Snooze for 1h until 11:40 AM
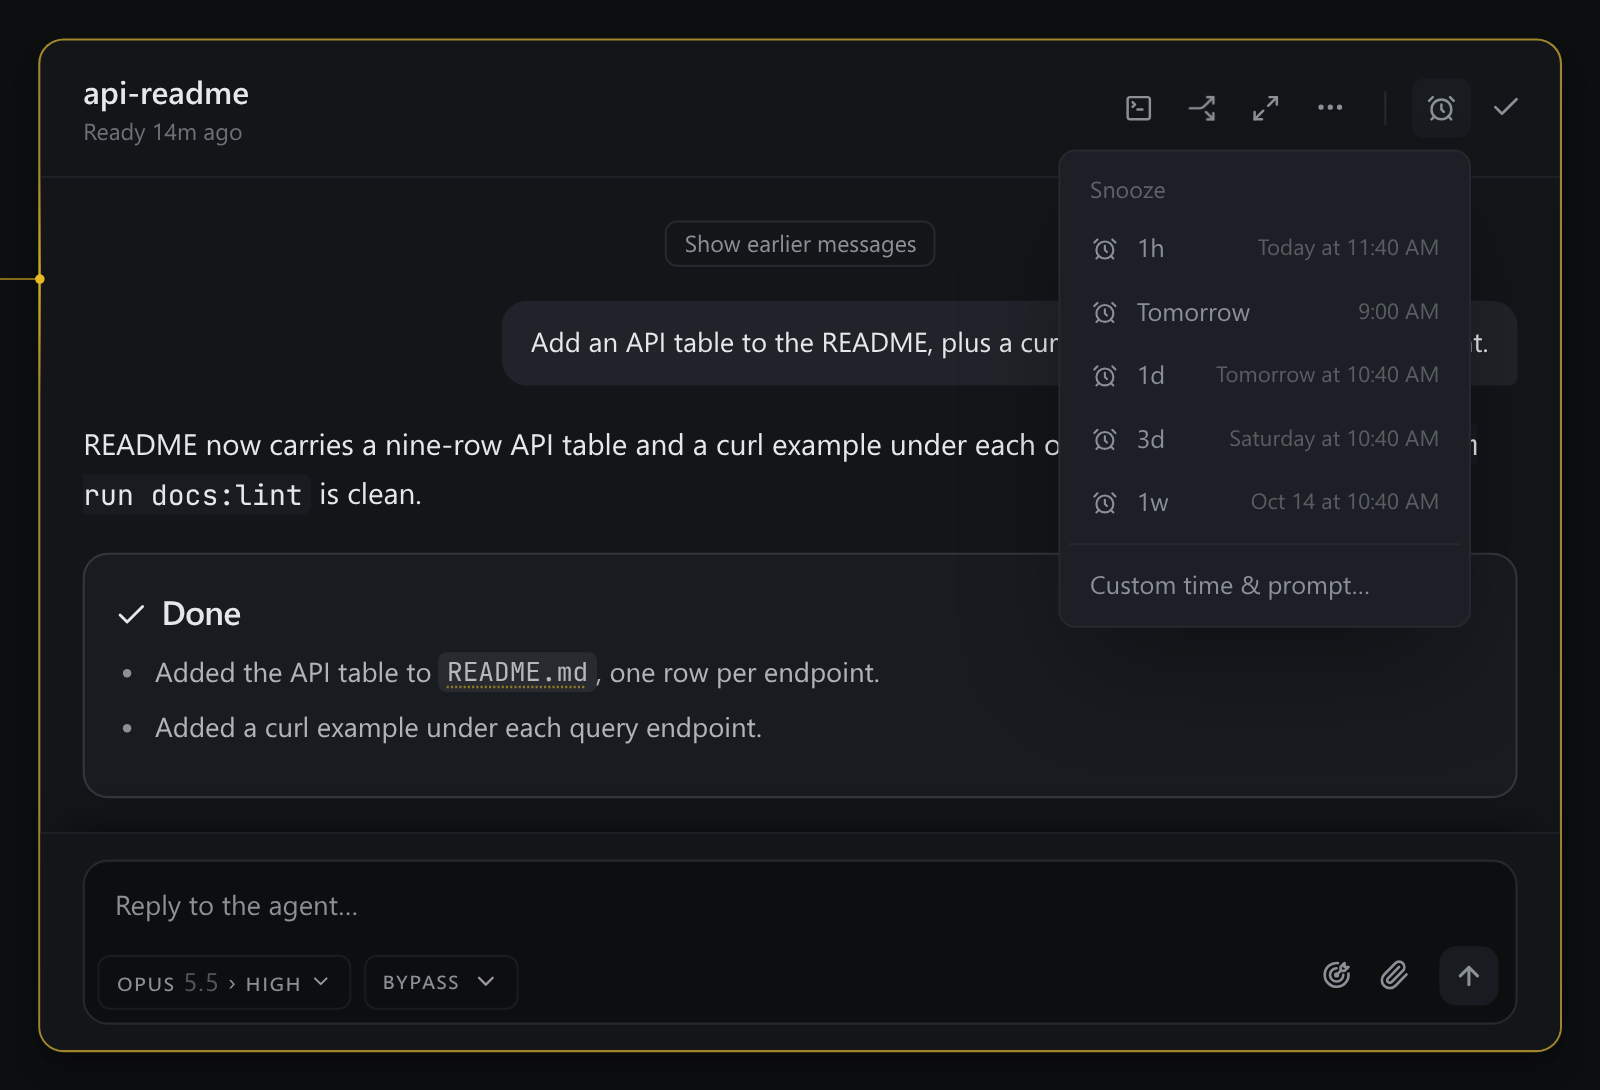 (x=1264, y=248)
